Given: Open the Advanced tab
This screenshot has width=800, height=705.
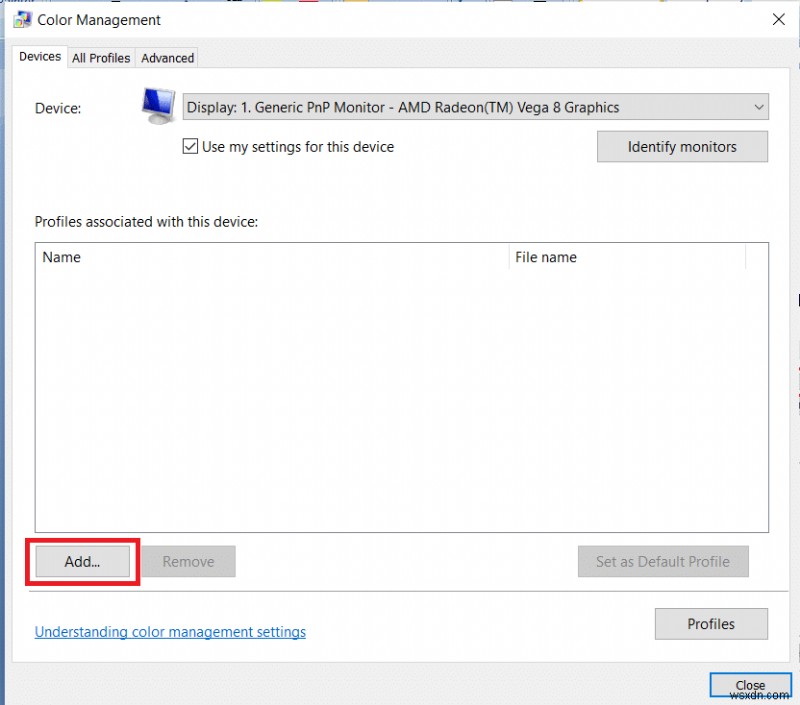Looking at the screenshot, I should coord(167,58).
